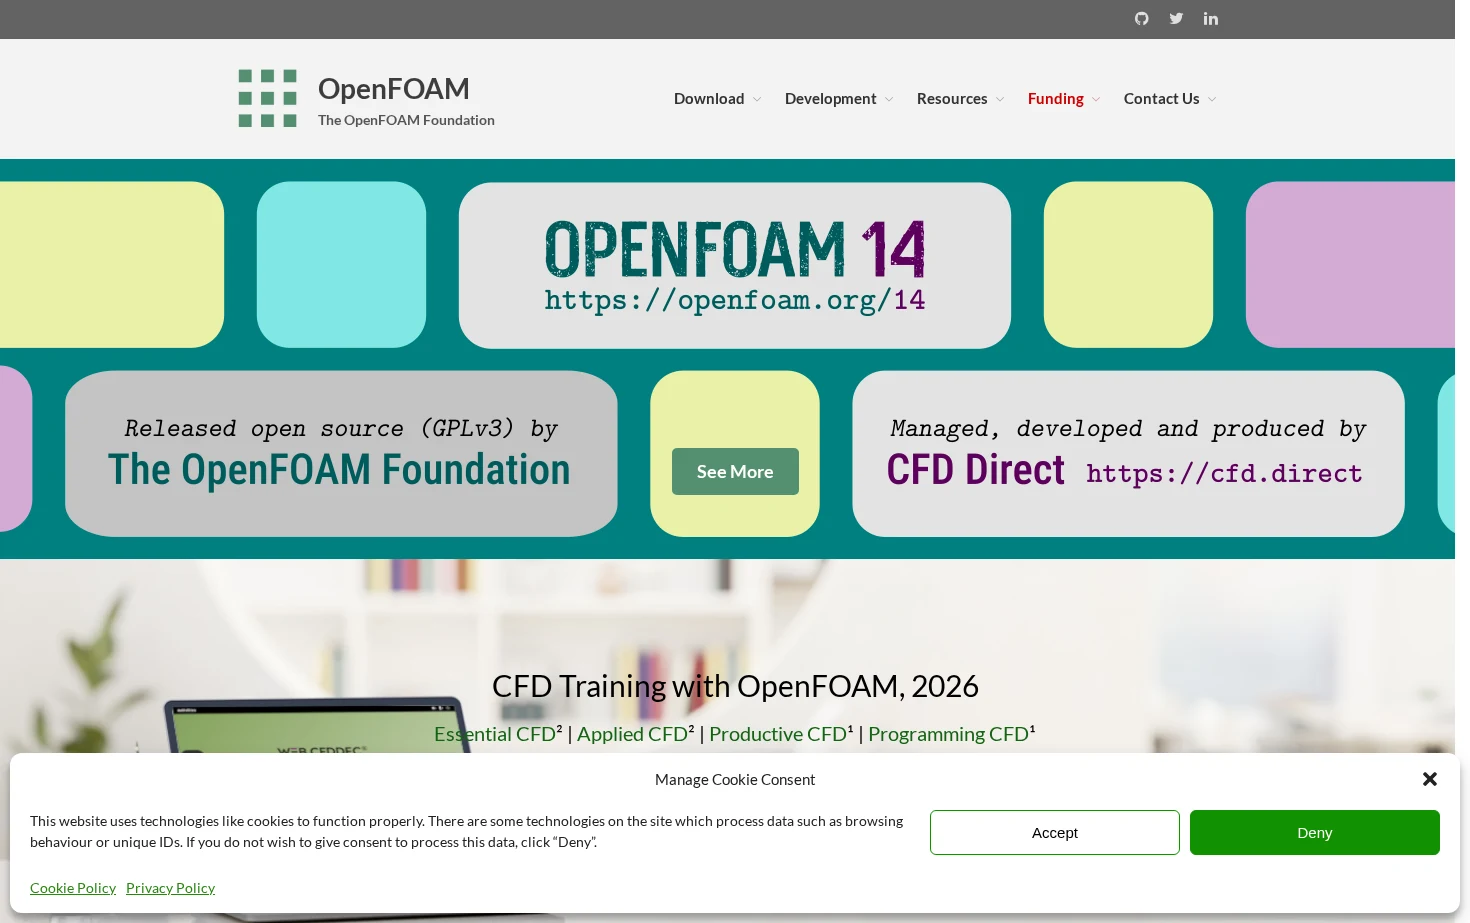Accept the cookie consent
Image resolution: width=1470 pixels, height=923 pixels.
[x=1055, y=833]
